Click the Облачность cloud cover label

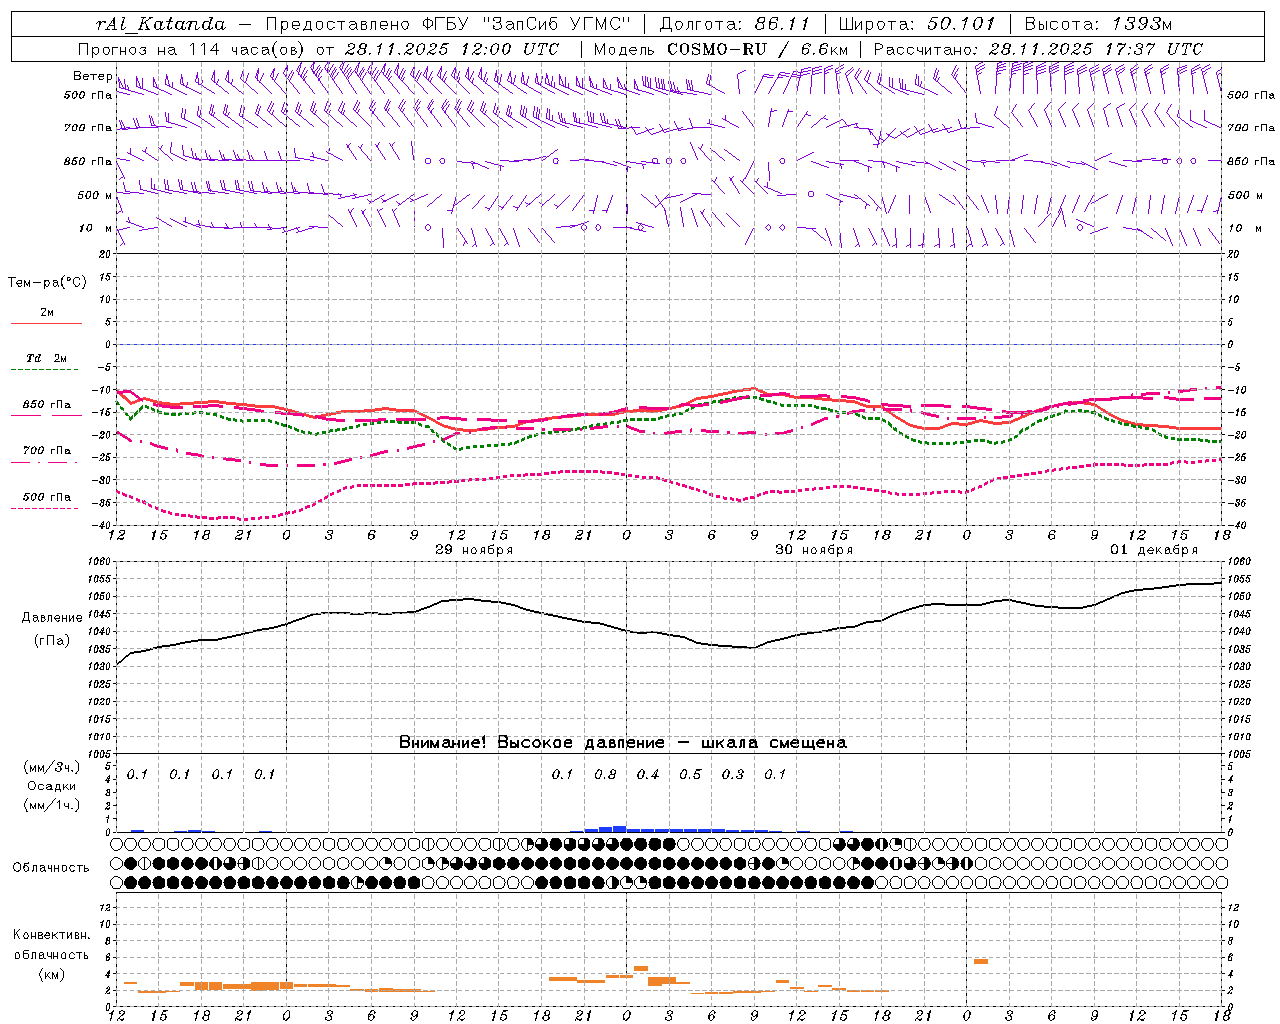point(50,867)
